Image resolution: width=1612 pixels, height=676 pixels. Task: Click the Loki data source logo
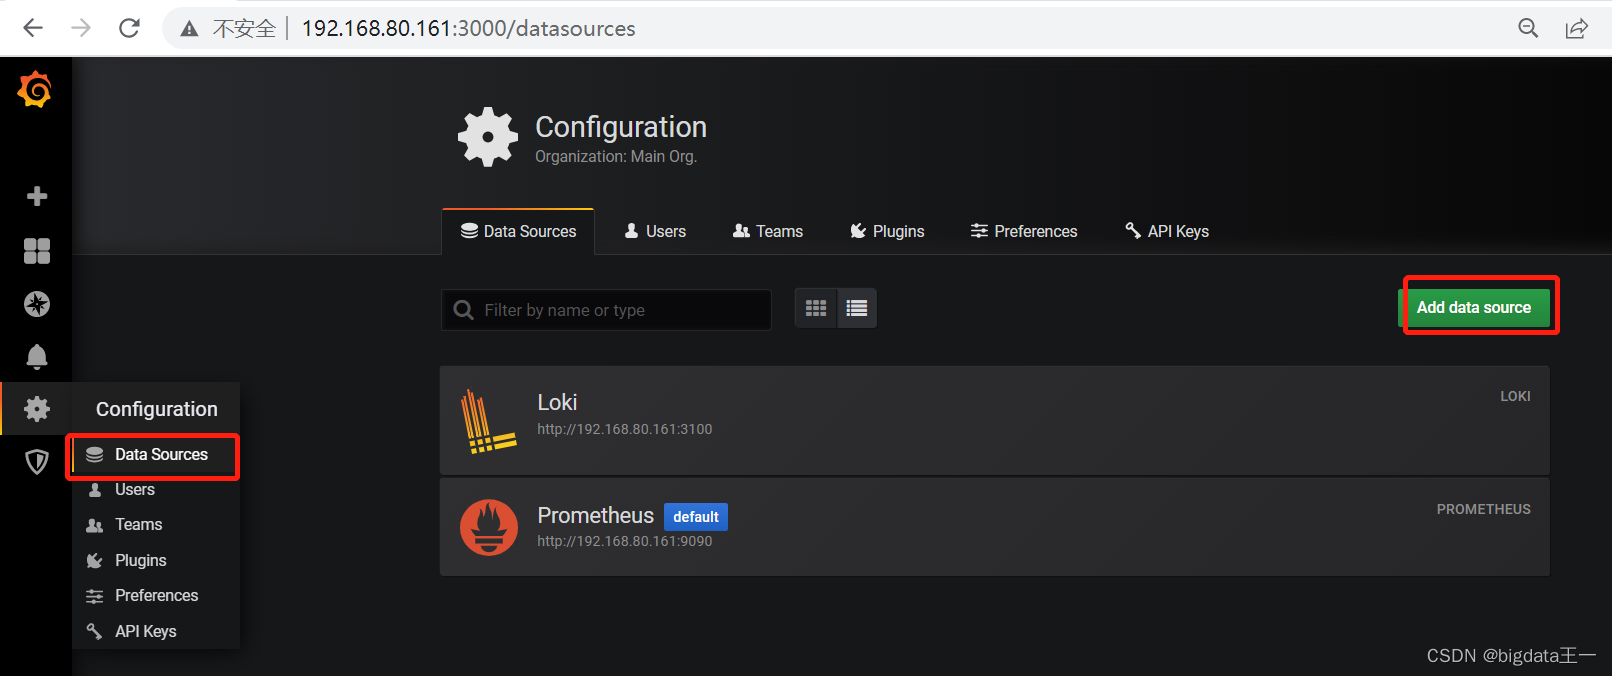pos(488,421)
